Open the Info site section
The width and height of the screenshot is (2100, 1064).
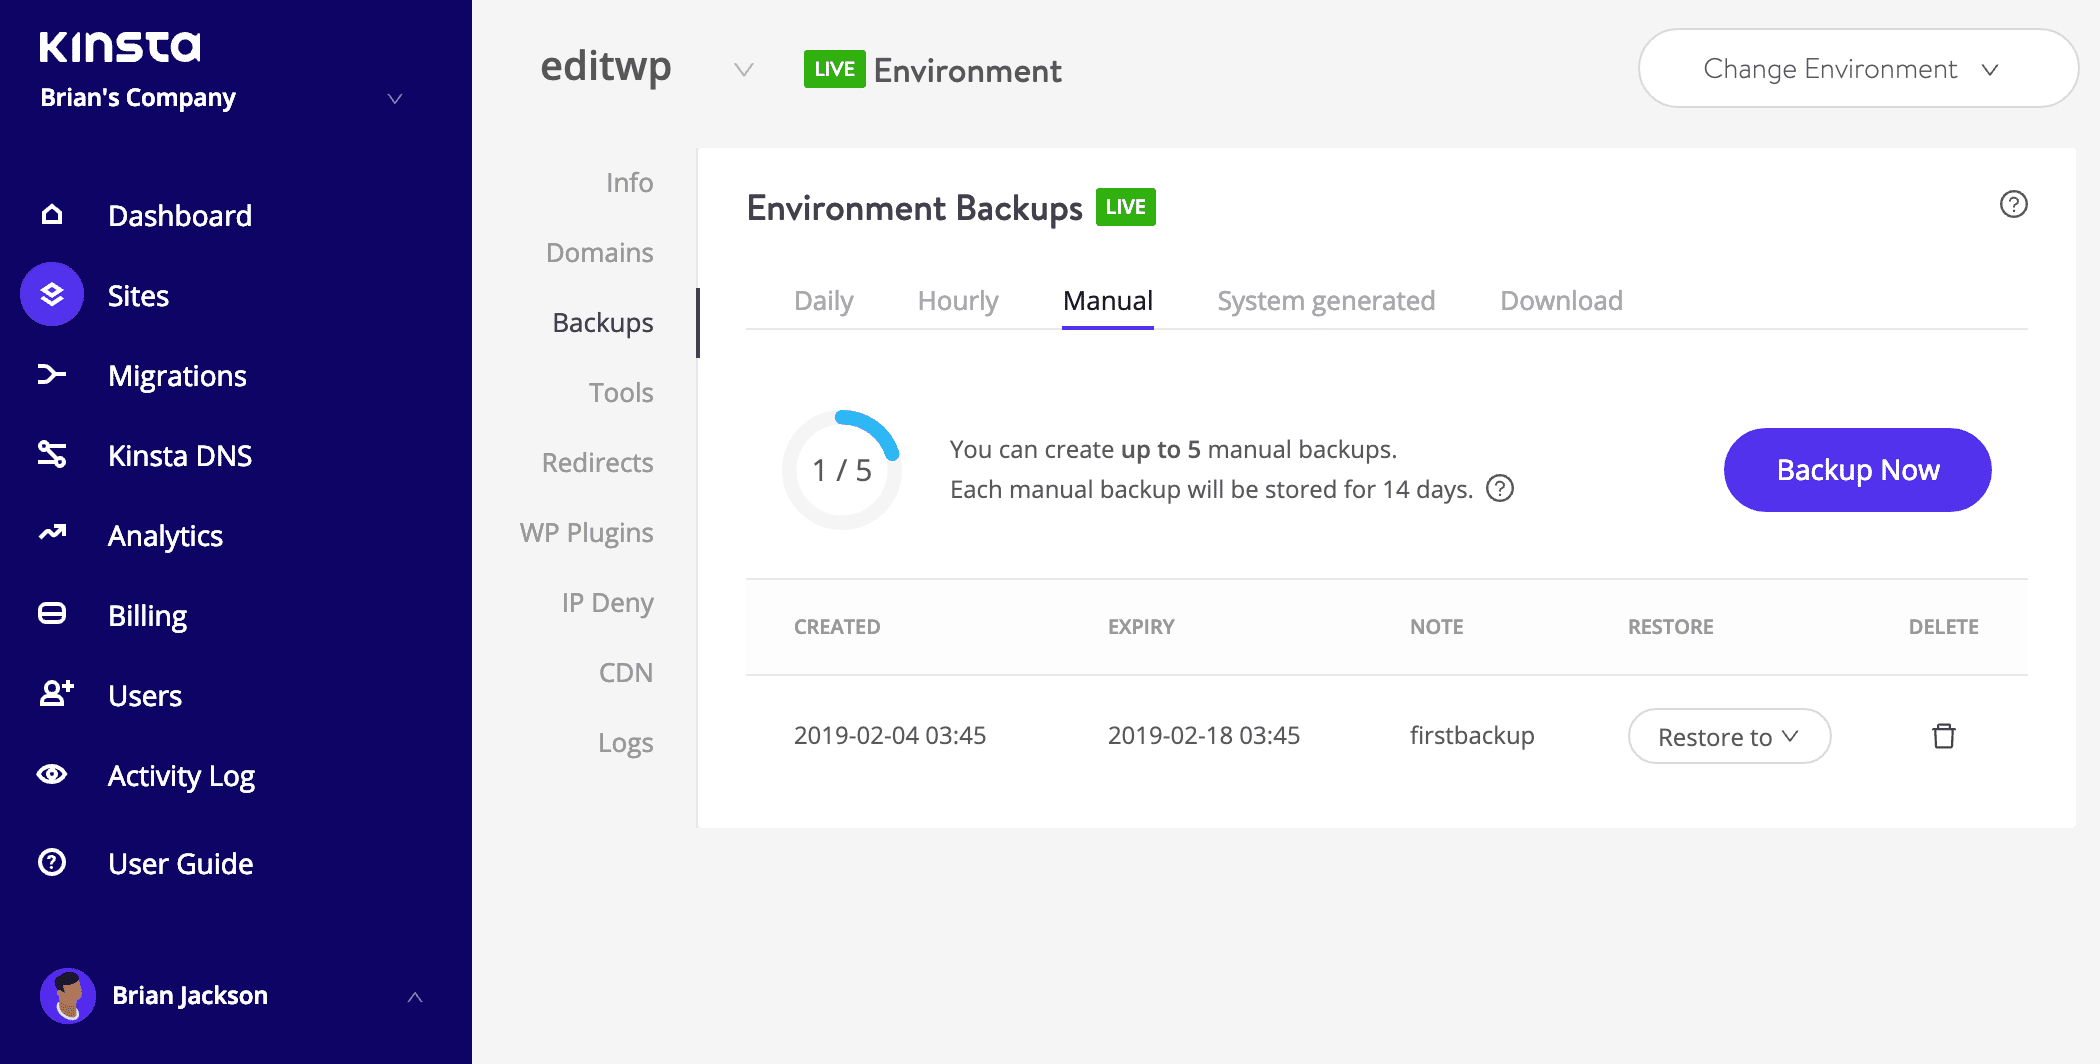tap(629, 182)
